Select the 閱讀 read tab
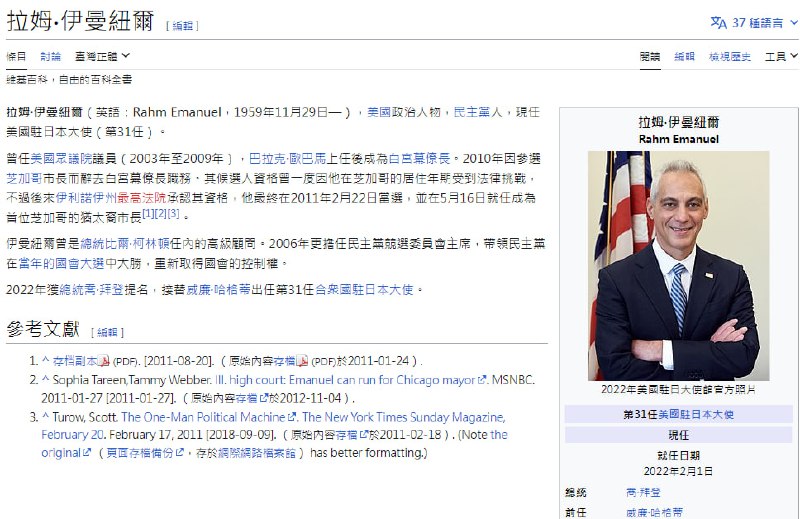The image size is (800, 519). tap(650, 57)
